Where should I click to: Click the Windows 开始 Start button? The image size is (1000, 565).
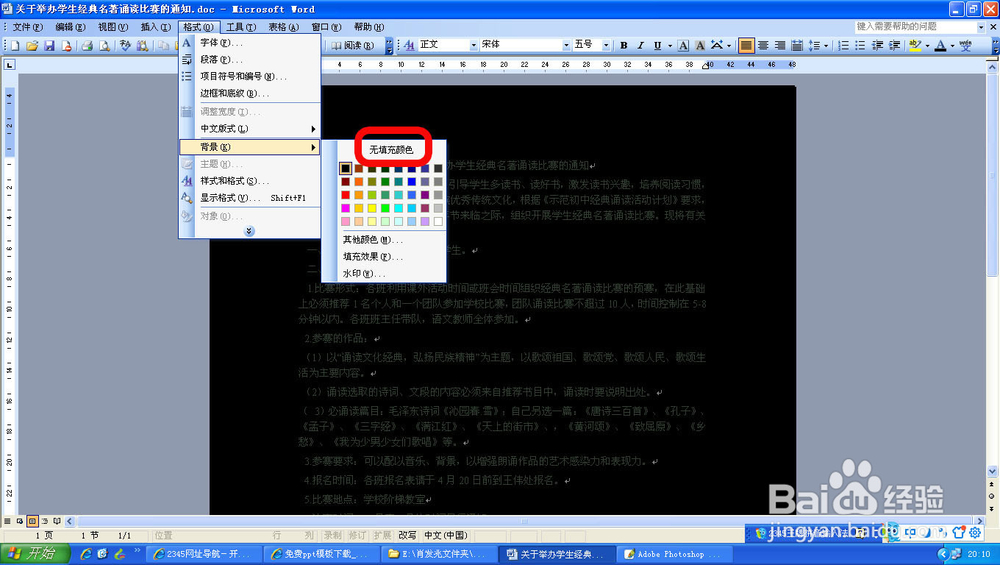35,554
